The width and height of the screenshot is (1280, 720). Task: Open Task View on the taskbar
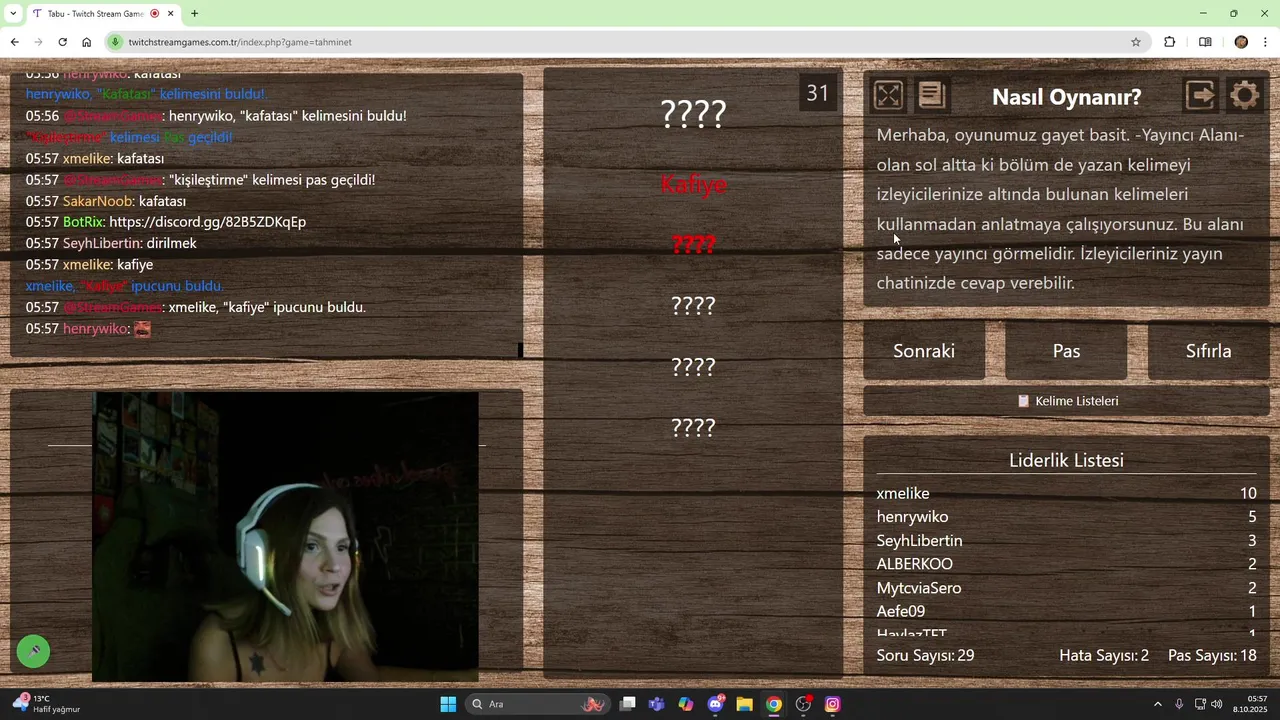628,704
